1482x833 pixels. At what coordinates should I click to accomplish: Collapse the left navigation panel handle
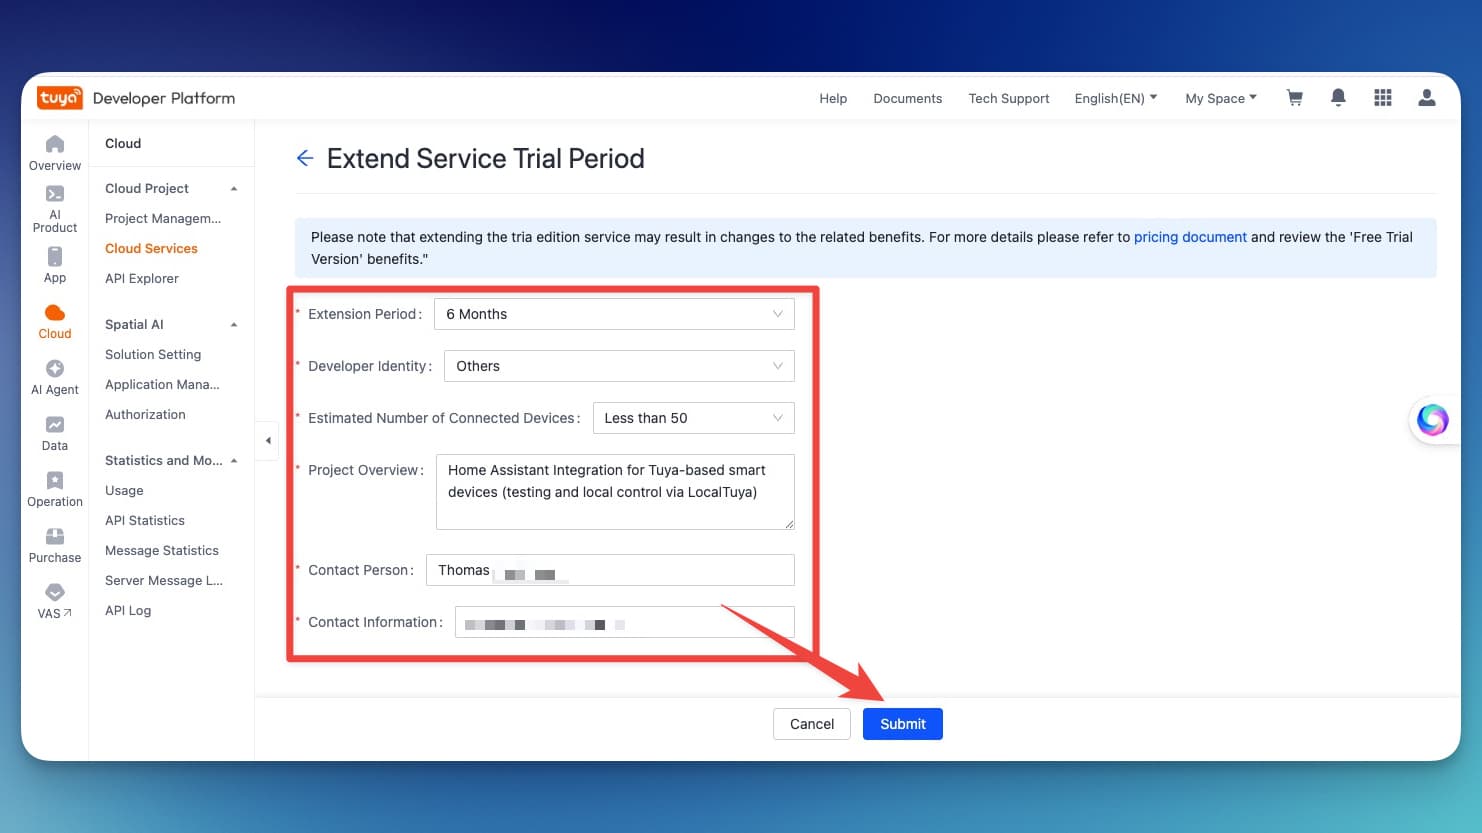pyautogui.click(x=268, y=440)
